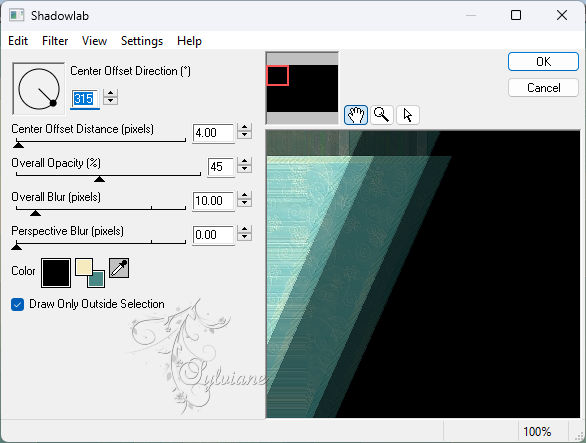The width and height of the screenshot is (586, 443).
Task: Open the Help menu
Action: click(x=189, y=41)
